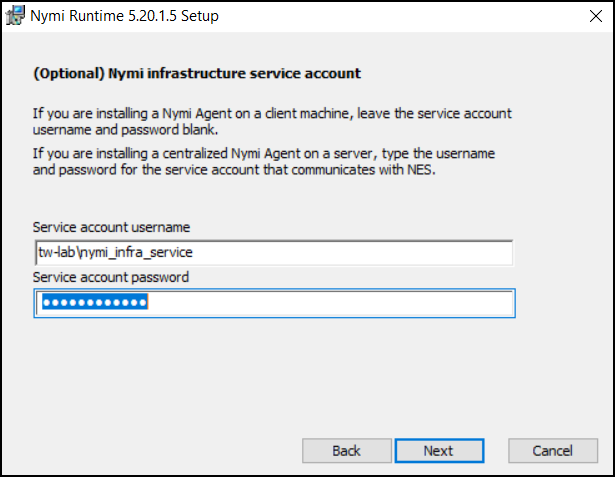Click the masked password dots
615x477 pixels.
coord(93,303)
